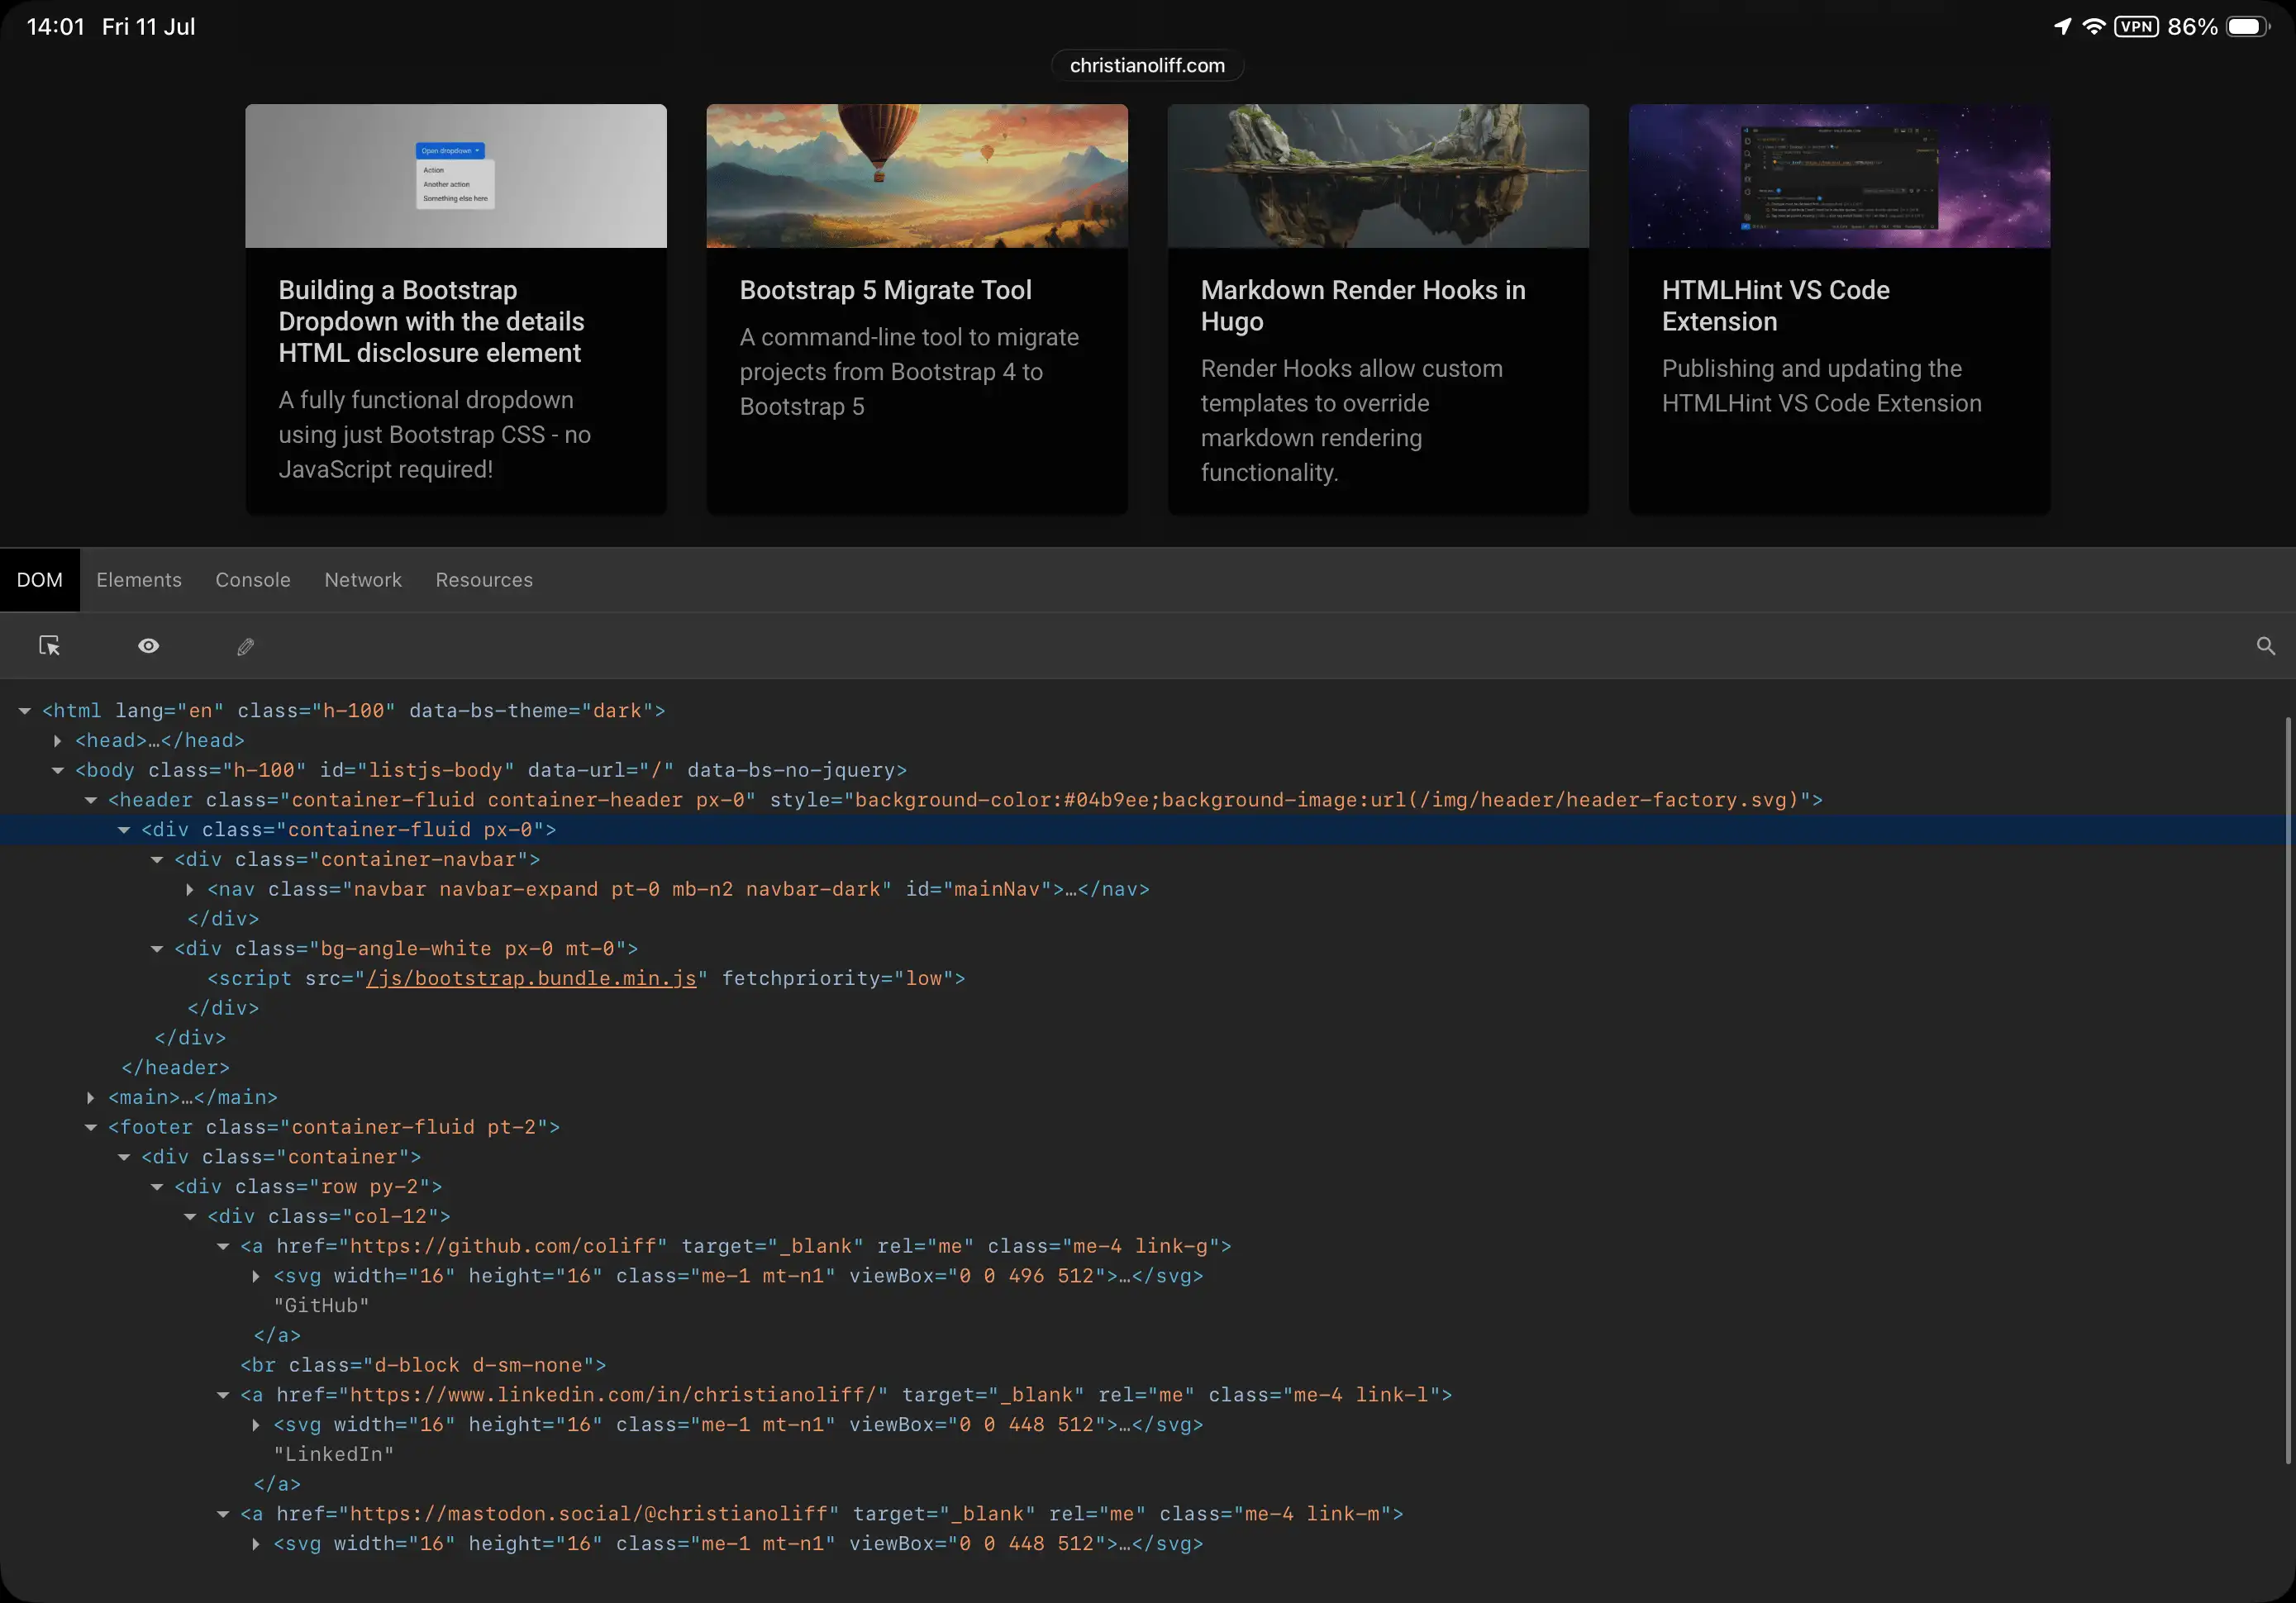2296x1603 pixels.
Task: Click the location arrow icon in the status bar
Action: coord(2062,26)
